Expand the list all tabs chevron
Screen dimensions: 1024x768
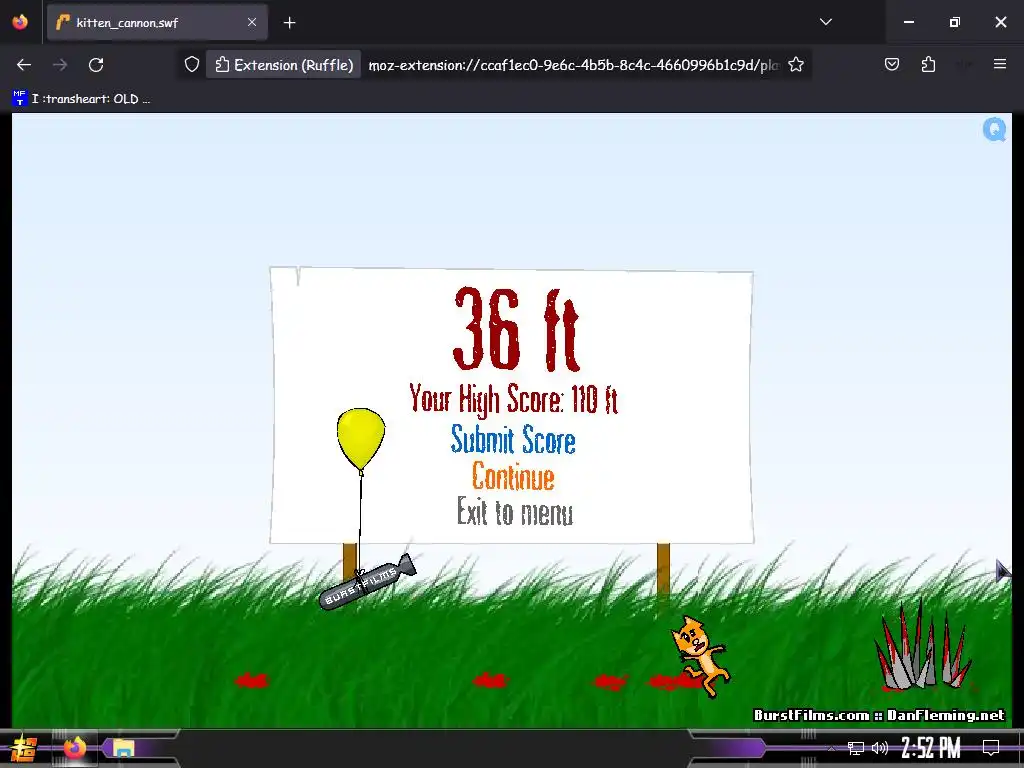[x=825, y=22]
